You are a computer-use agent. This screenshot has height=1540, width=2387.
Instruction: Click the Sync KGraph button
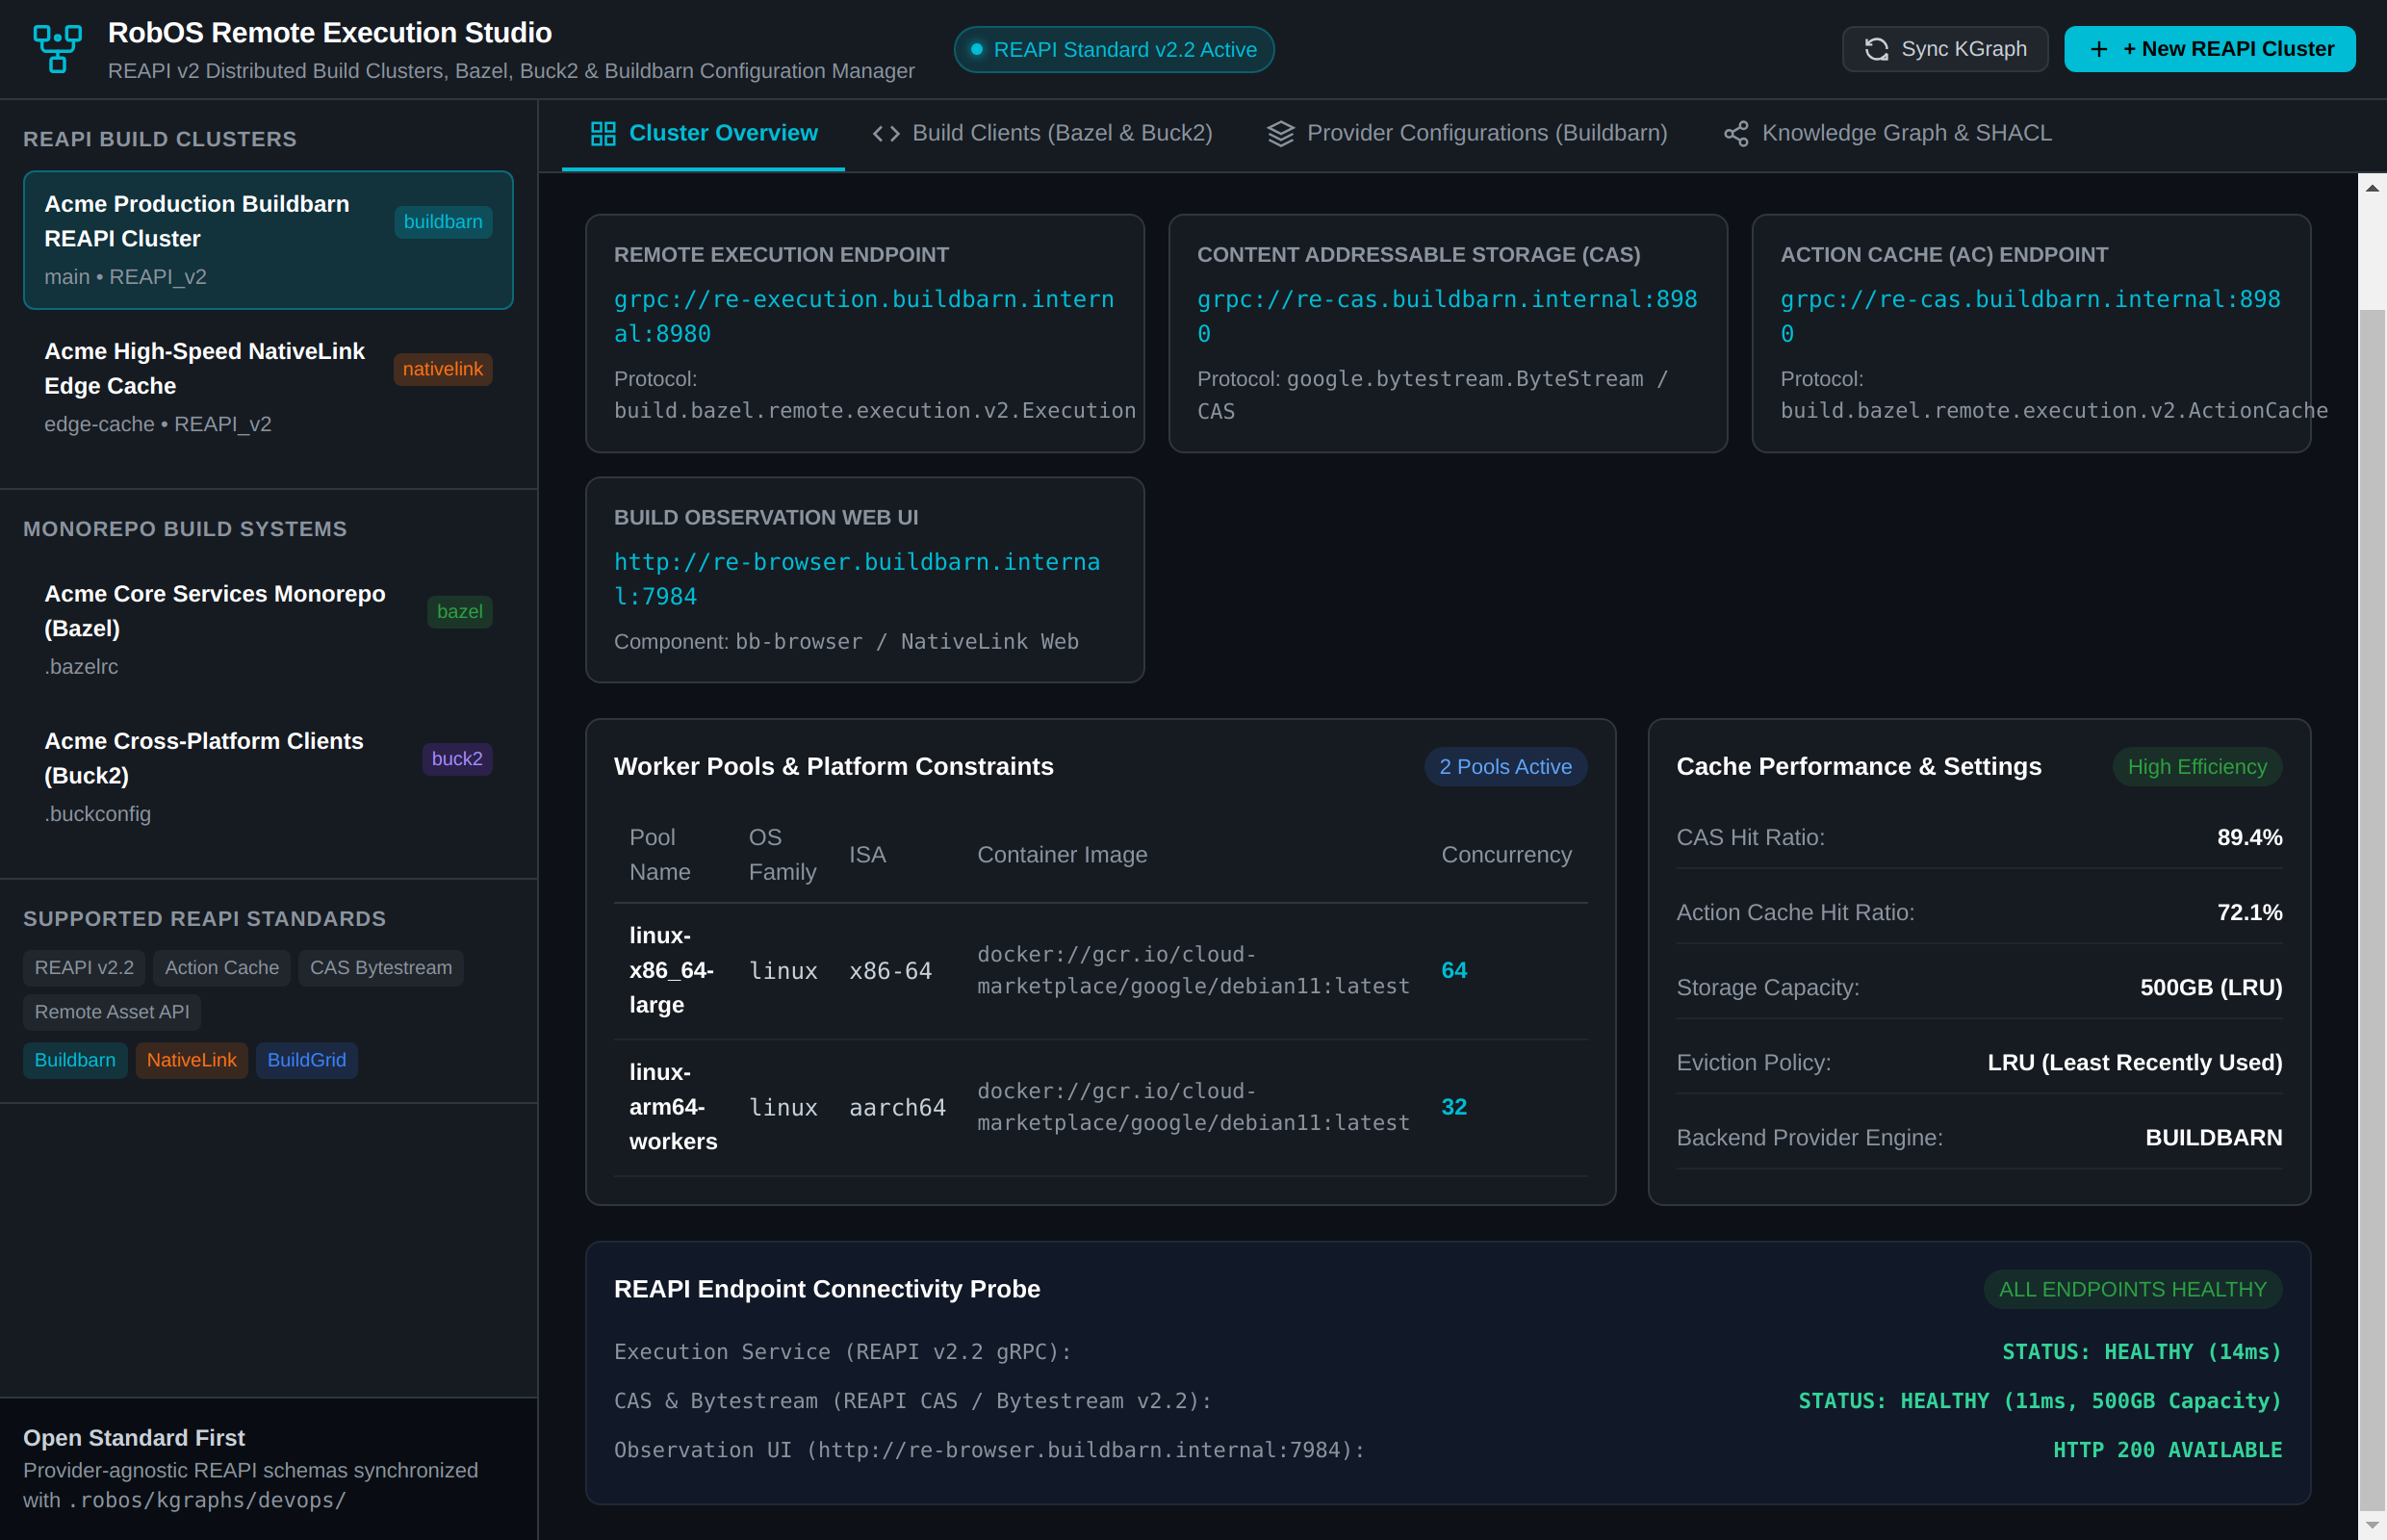tap(1945, 49)
